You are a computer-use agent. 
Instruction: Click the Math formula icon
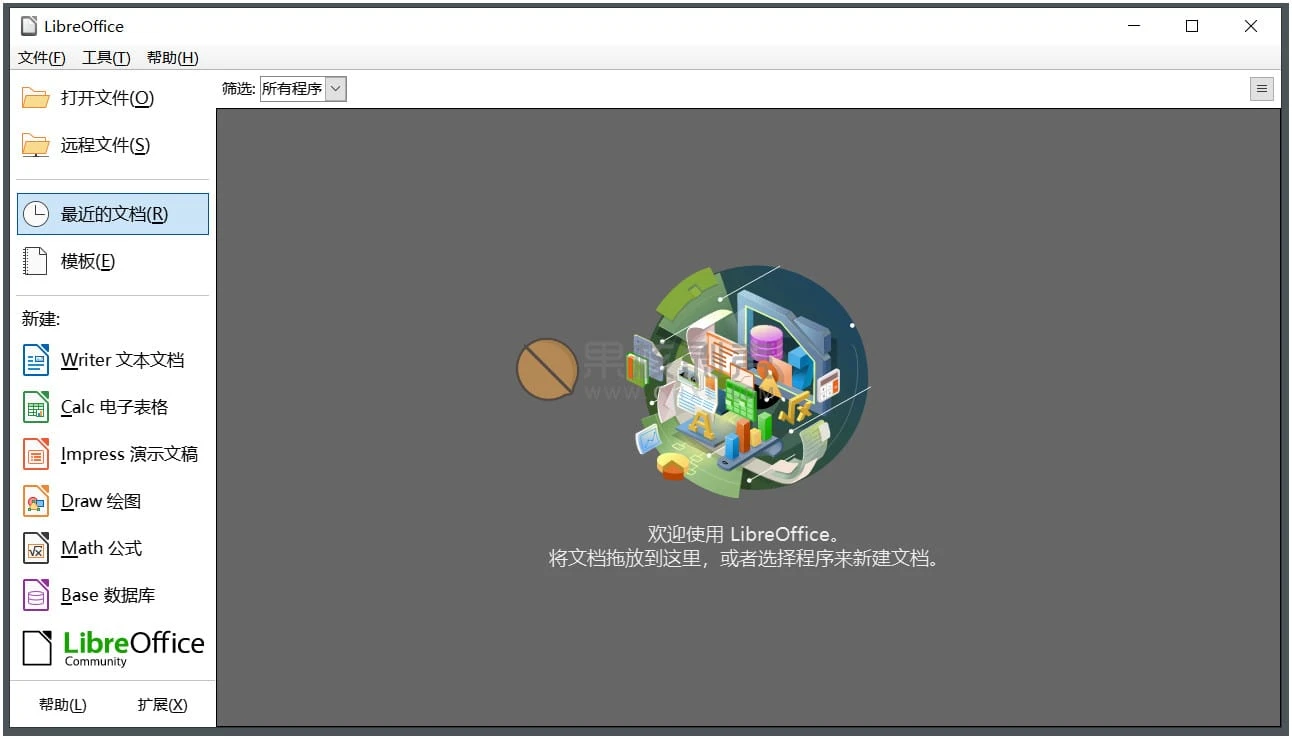pyautogui.click(x=36, y=548)
